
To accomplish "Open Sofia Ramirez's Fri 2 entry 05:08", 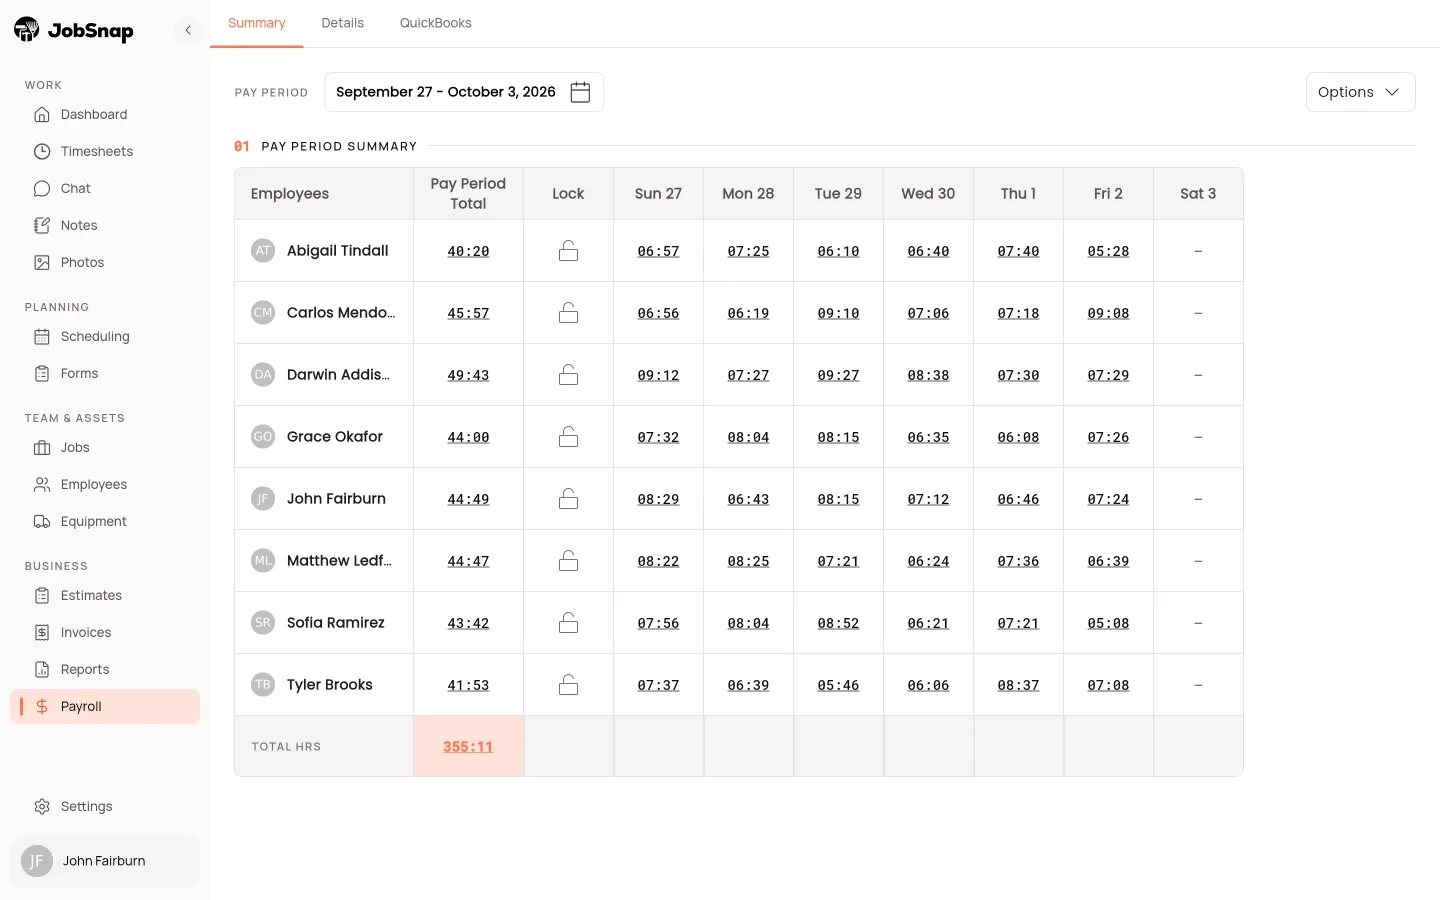I will coord(1108,623).
